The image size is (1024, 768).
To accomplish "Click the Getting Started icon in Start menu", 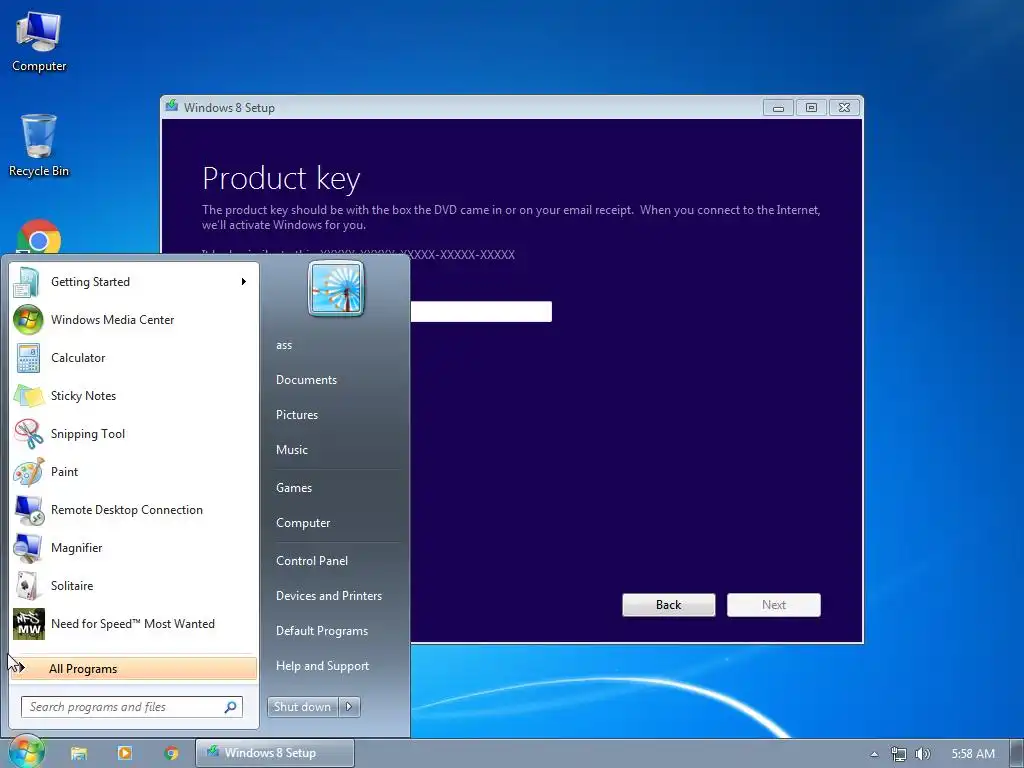I will (27, 282).
